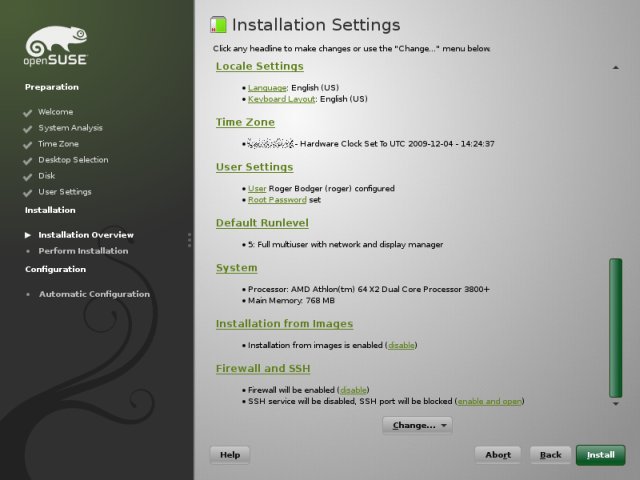Click the Configuration section heading
The image size is (640, 480).
pyautogui.click(x=56, y=269)
